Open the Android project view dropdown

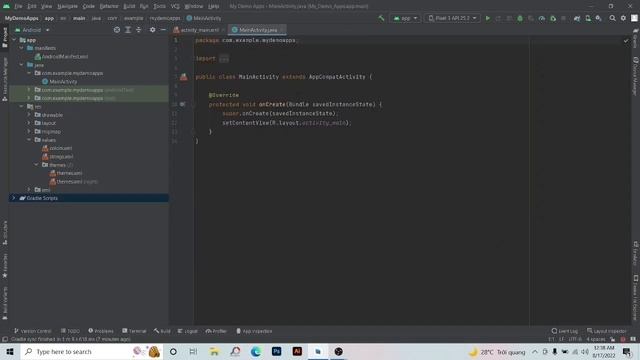point(32,30)
